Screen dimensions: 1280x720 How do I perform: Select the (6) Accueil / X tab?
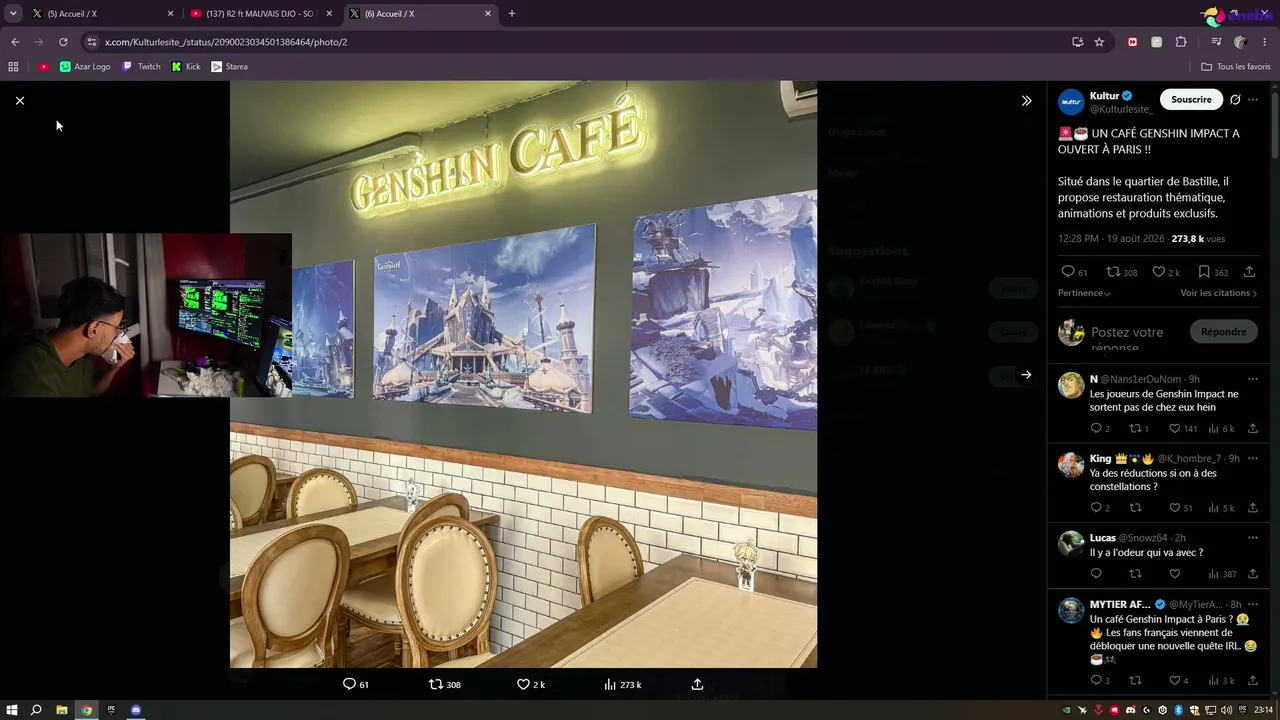click(420, 14)
